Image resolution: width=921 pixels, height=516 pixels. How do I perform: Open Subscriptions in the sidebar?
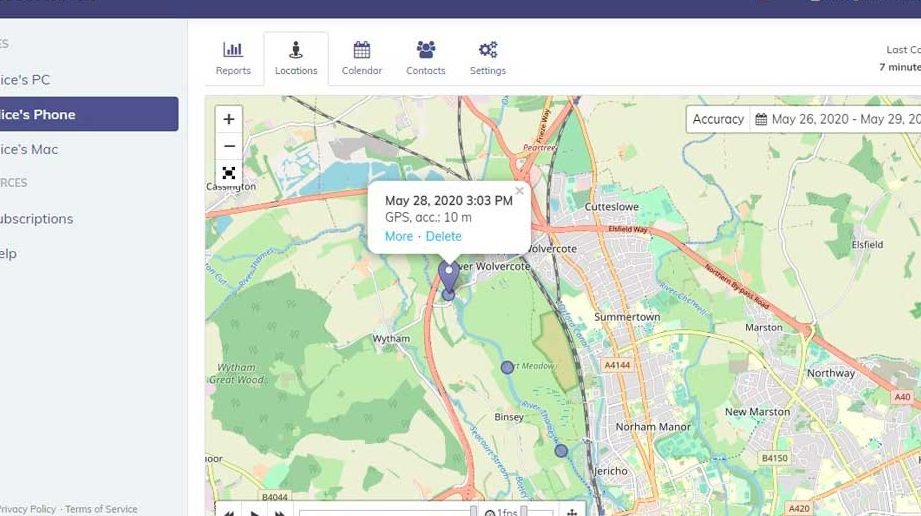[x=37, y=218]
